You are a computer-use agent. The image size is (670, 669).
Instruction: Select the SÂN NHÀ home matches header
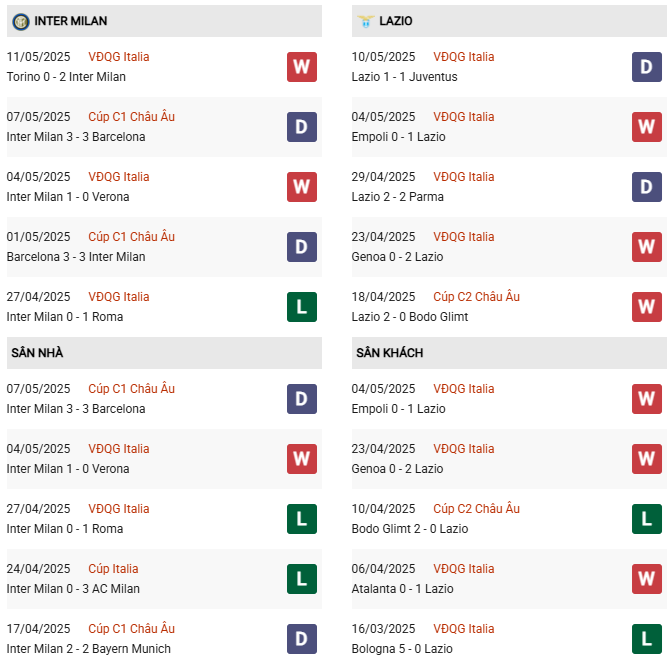click(x=38, y=353)
